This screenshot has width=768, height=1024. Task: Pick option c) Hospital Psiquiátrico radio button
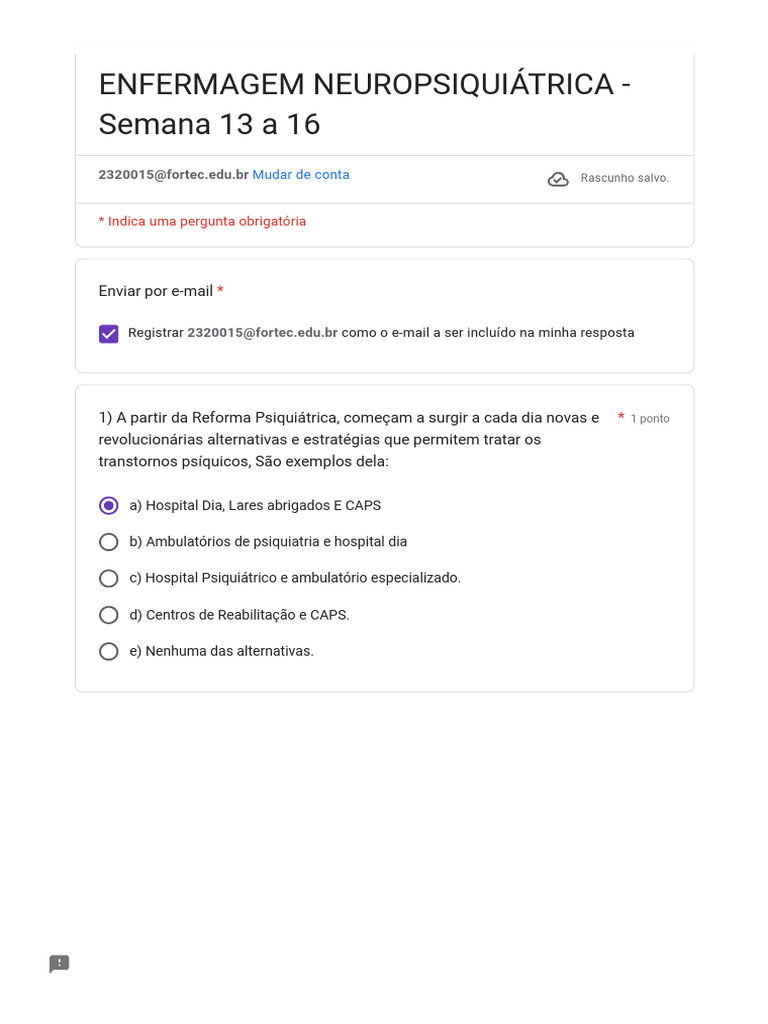point(109,578)
